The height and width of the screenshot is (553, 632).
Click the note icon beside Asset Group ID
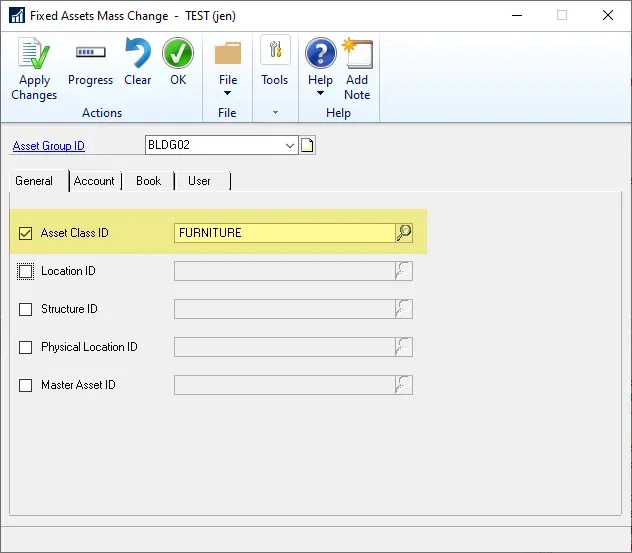pos(308,146)
